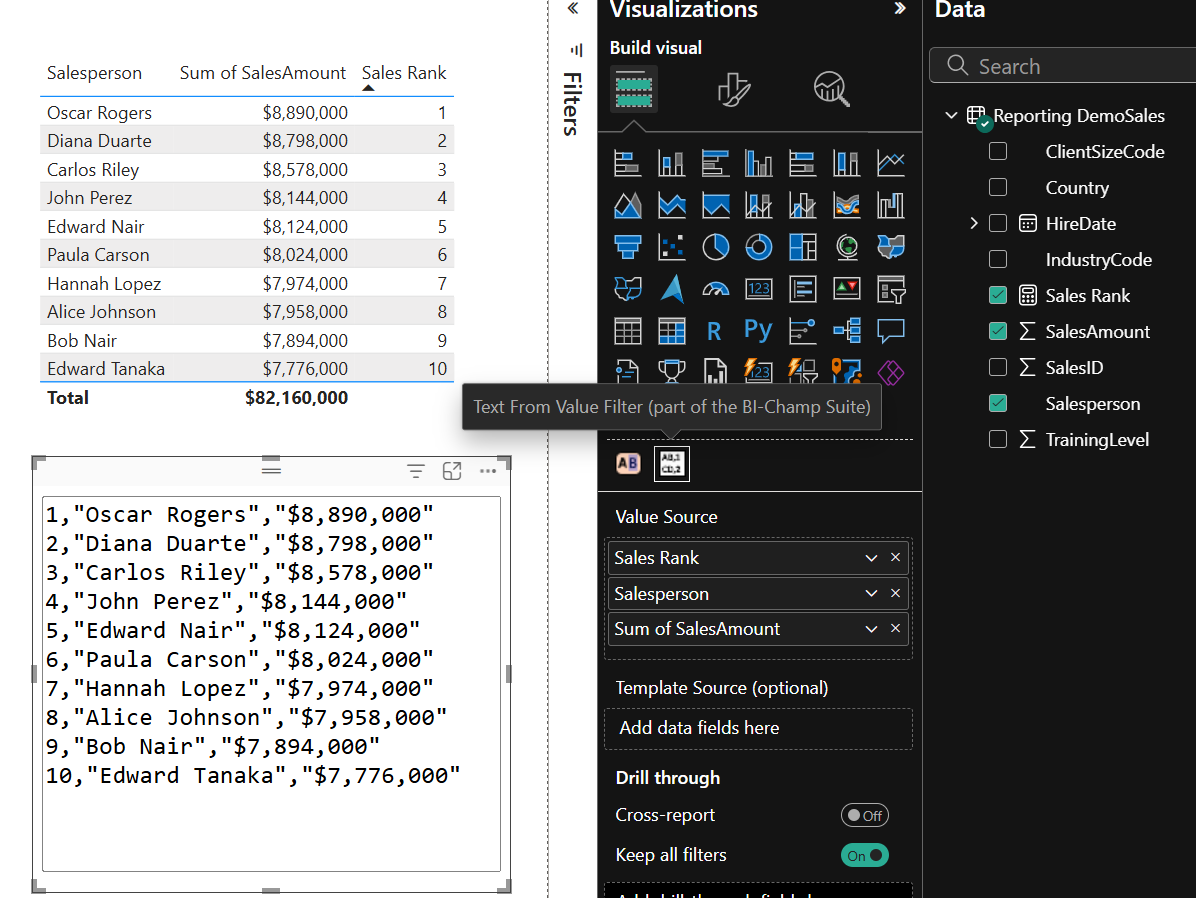
Task: Uncheck the Salesperson field
Action: pos(998,403)
